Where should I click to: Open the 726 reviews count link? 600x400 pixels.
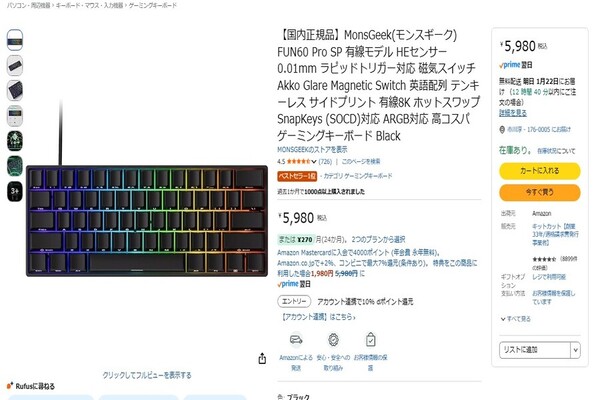[x=325, y=162]
